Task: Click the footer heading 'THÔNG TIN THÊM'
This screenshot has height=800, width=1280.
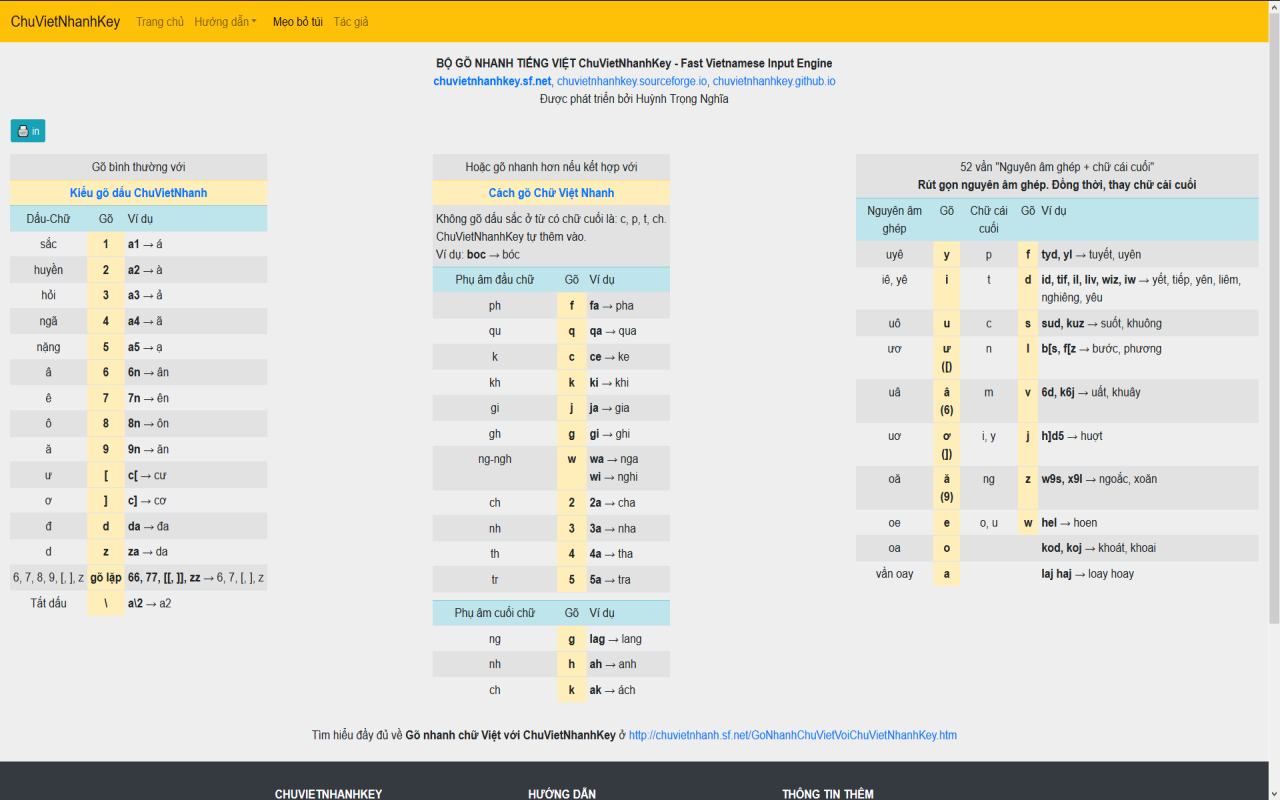Action: 828,794
